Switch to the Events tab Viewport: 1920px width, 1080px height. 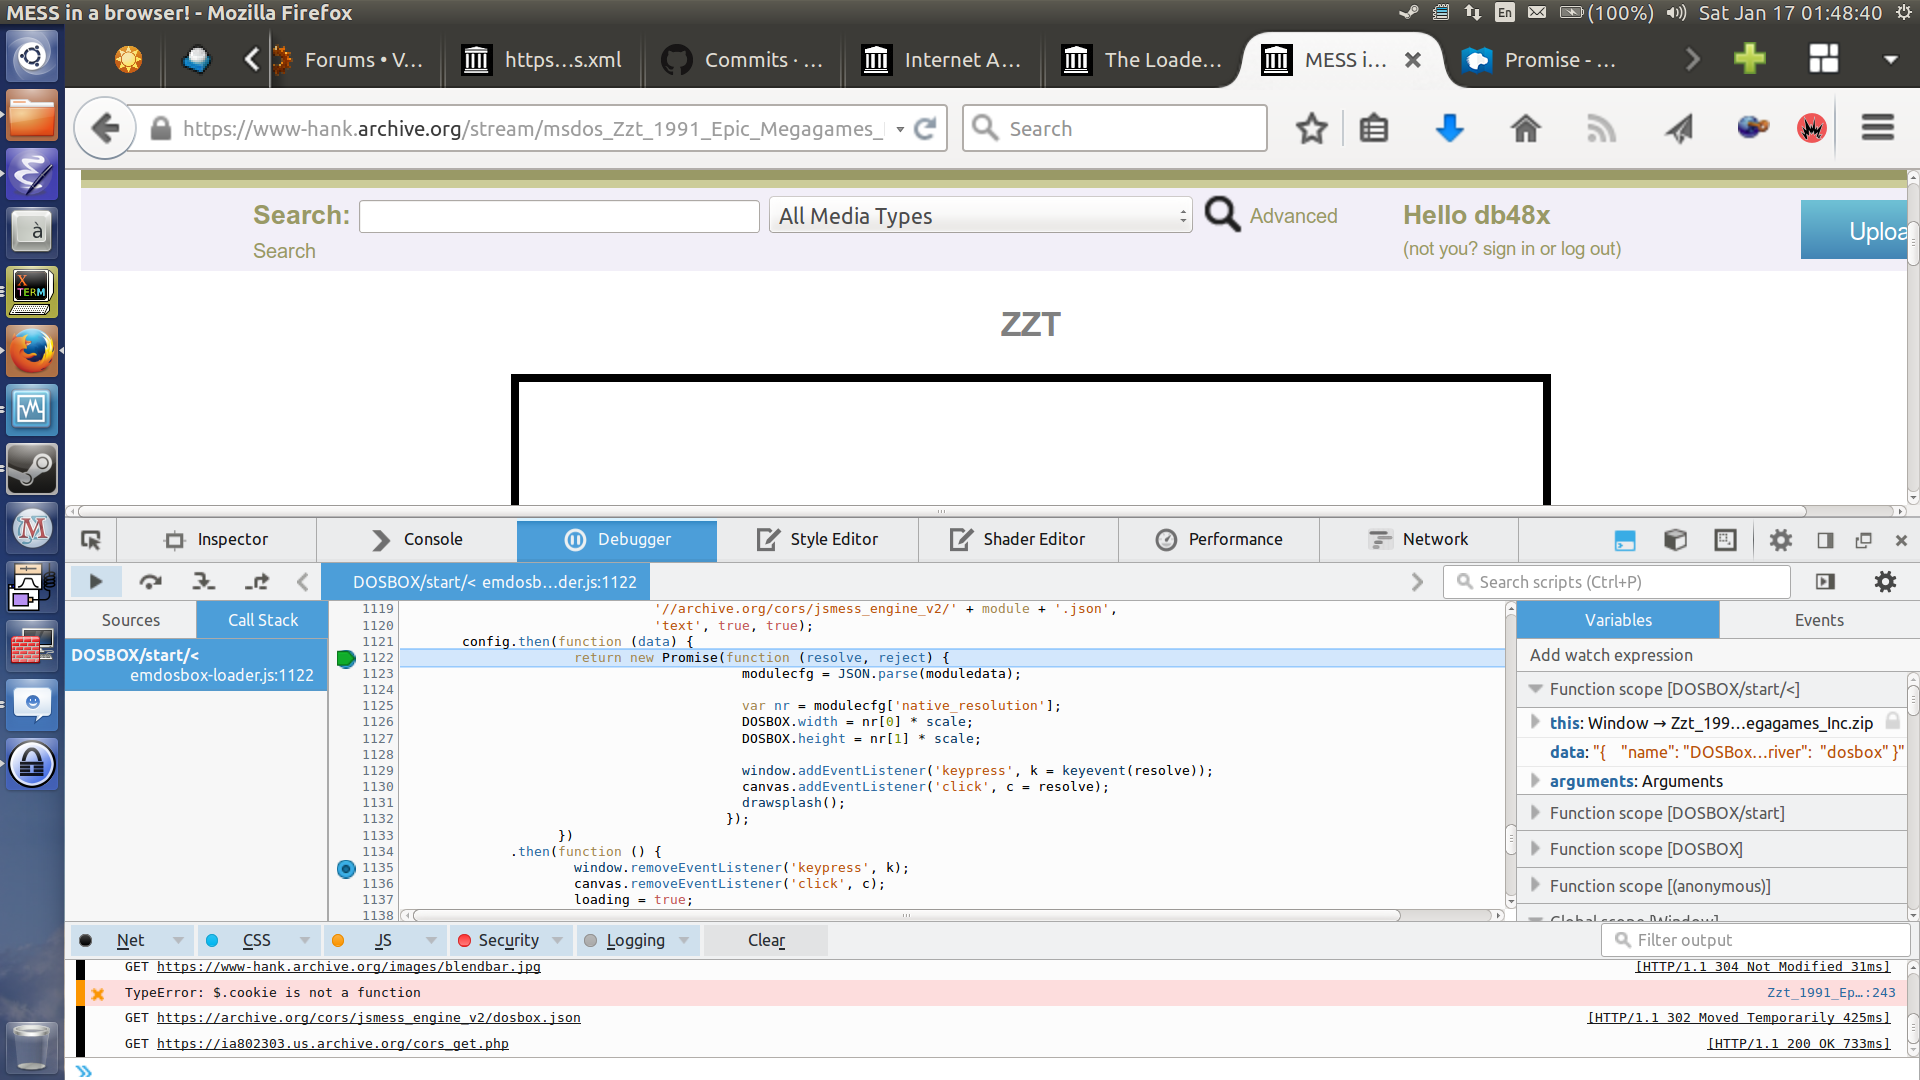(x=1819, y=620)
